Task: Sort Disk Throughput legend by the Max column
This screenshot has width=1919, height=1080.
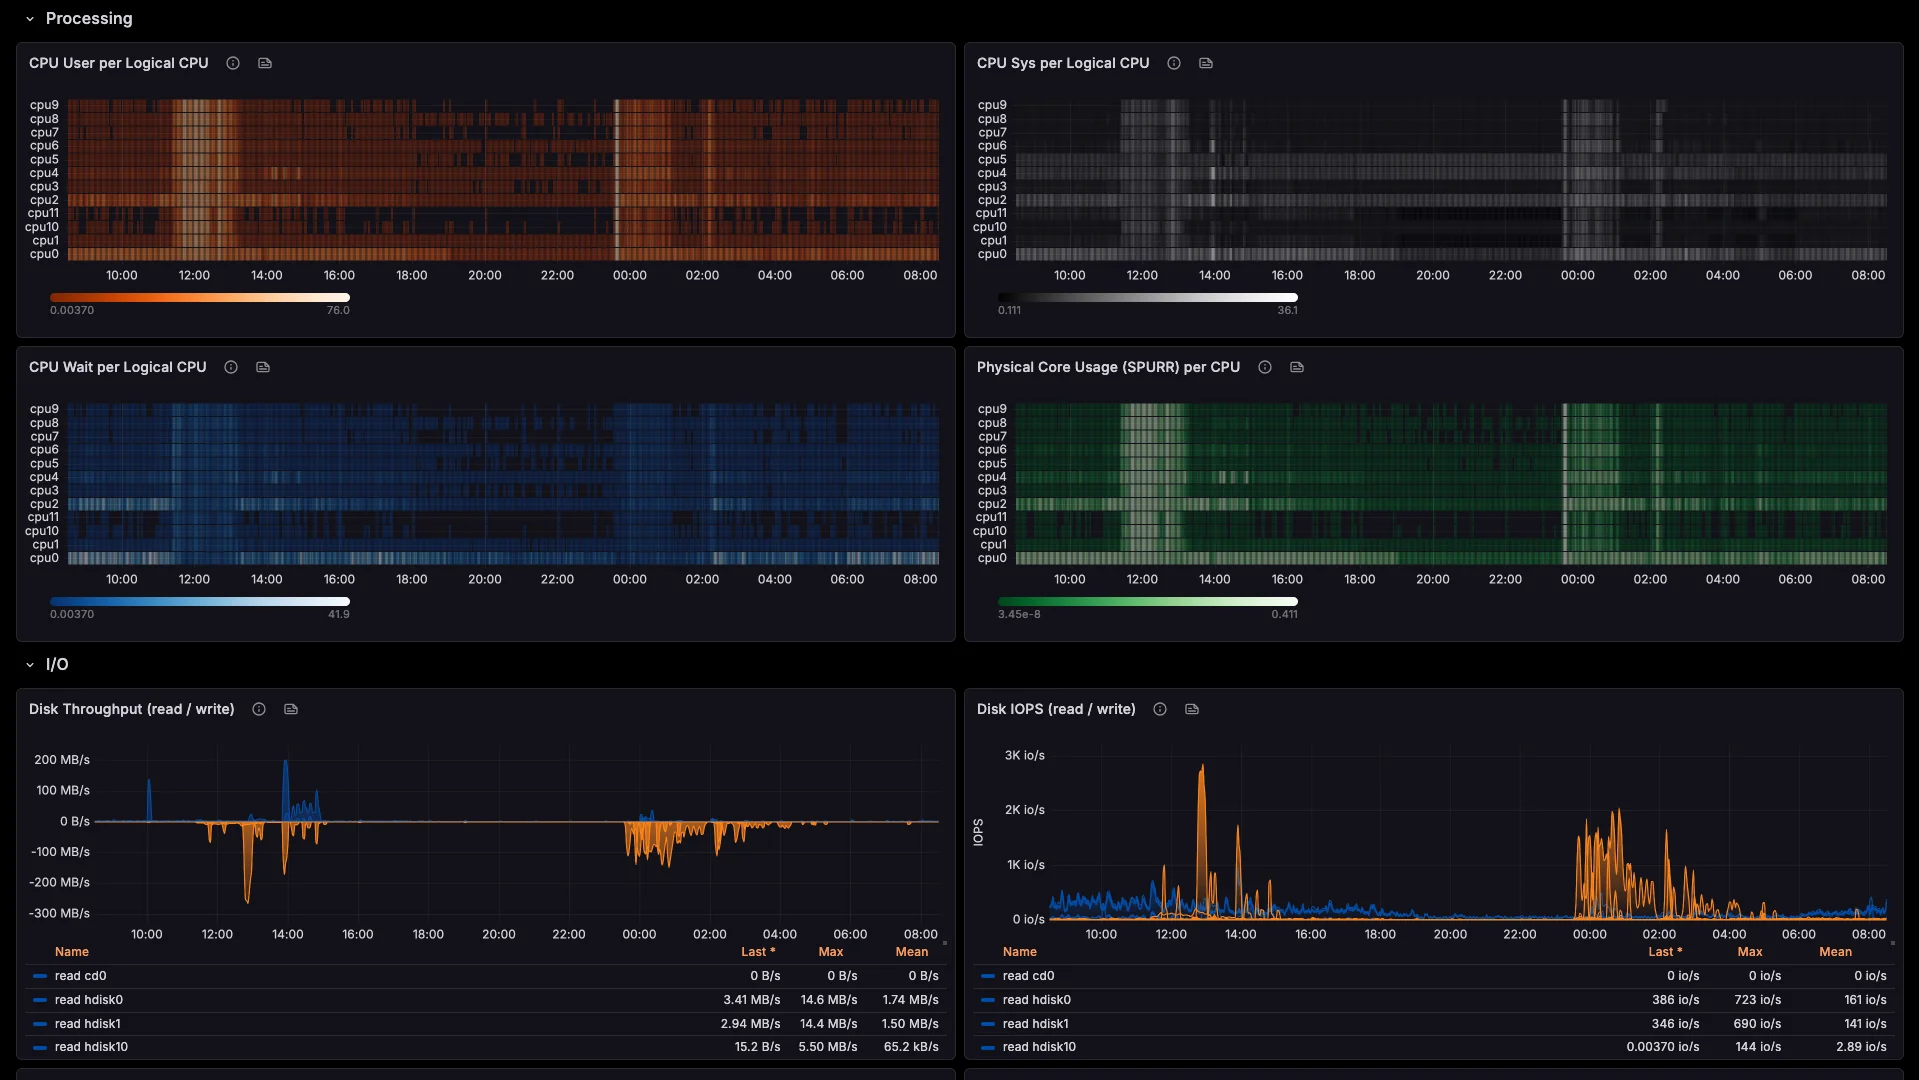Action: tap(829, 951)
